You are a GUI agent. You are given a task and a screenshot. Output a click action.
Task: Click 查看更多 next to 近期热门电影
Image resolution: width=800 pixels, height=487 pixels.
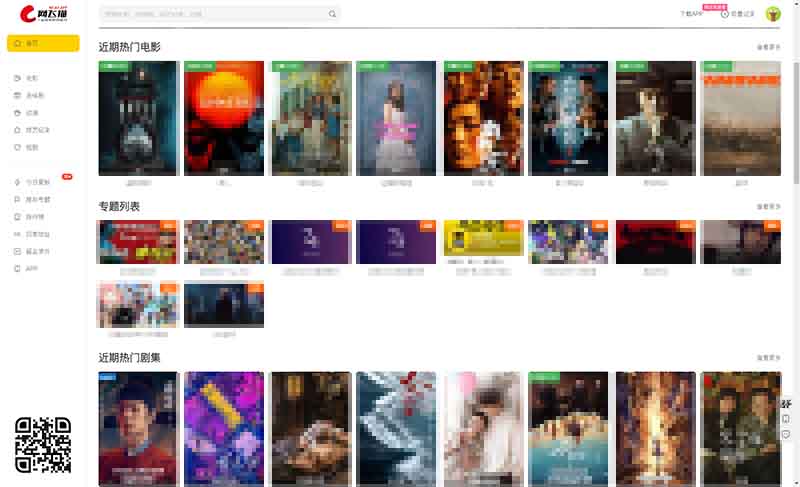coord(768,47)
